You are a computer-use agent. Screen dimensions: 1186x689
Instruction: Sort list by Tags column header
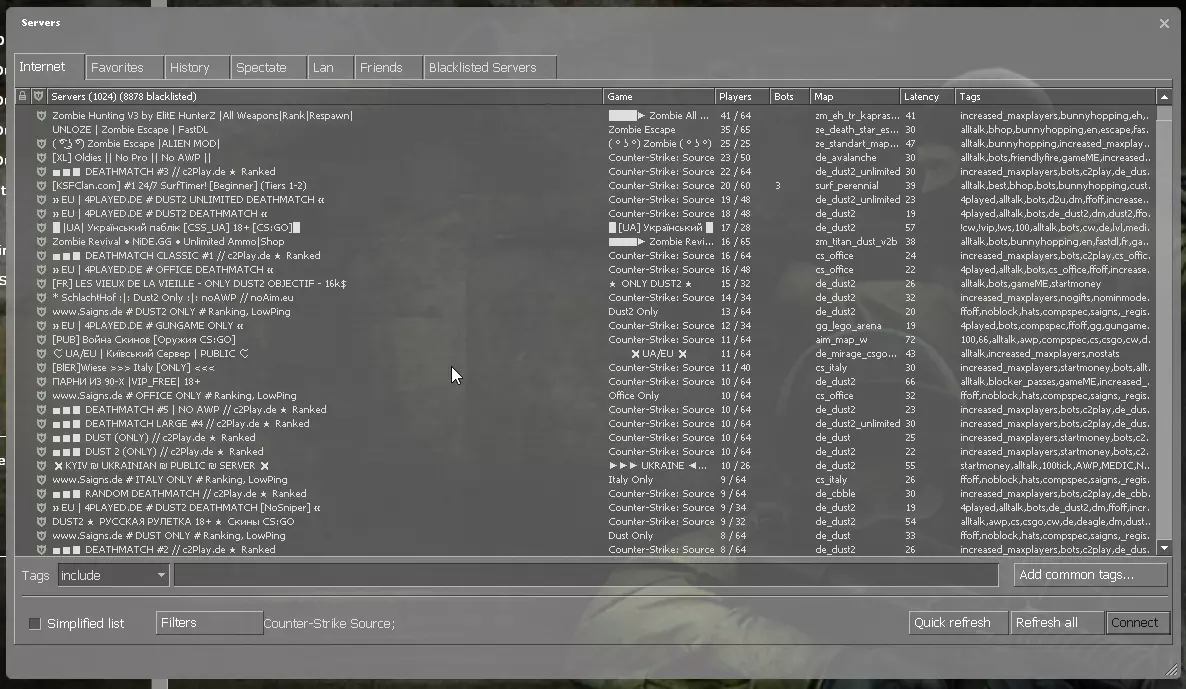pos(1055,96)
